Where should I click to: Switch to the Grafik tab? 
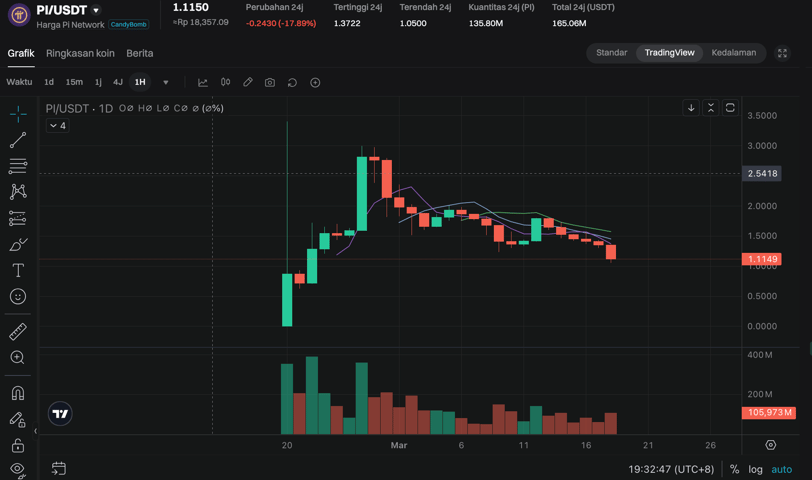21,53
